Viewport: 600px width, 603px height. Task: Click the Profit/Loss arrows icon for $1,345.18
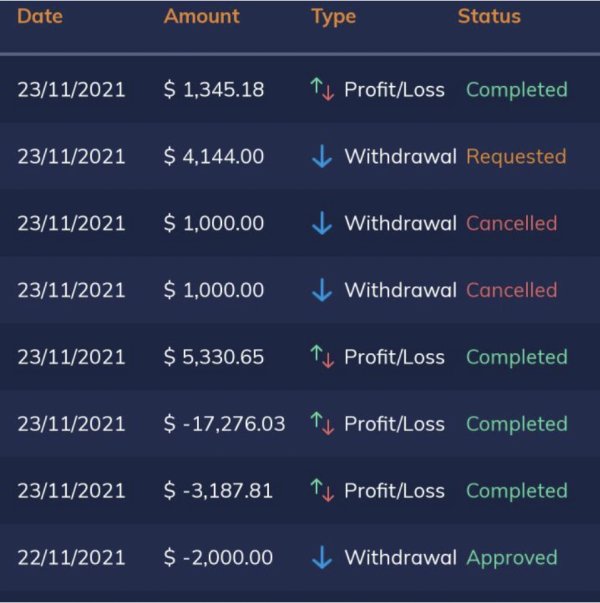pos(322,90)
